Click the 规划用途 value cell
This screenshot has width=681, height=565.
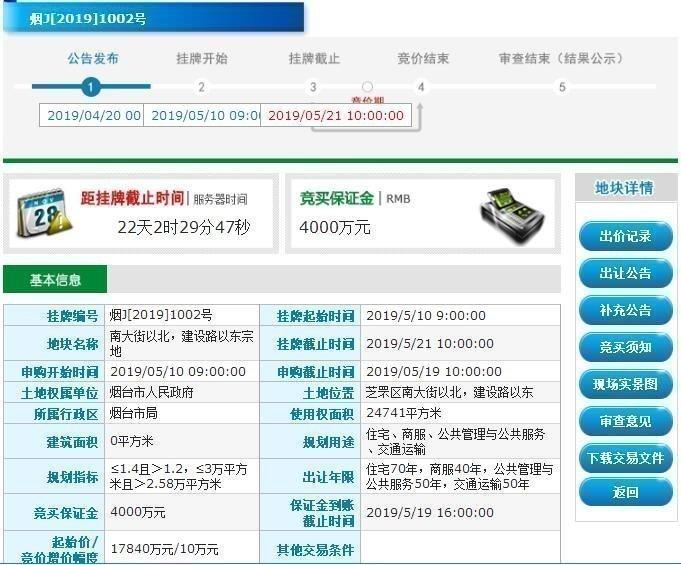pos(460,441)
